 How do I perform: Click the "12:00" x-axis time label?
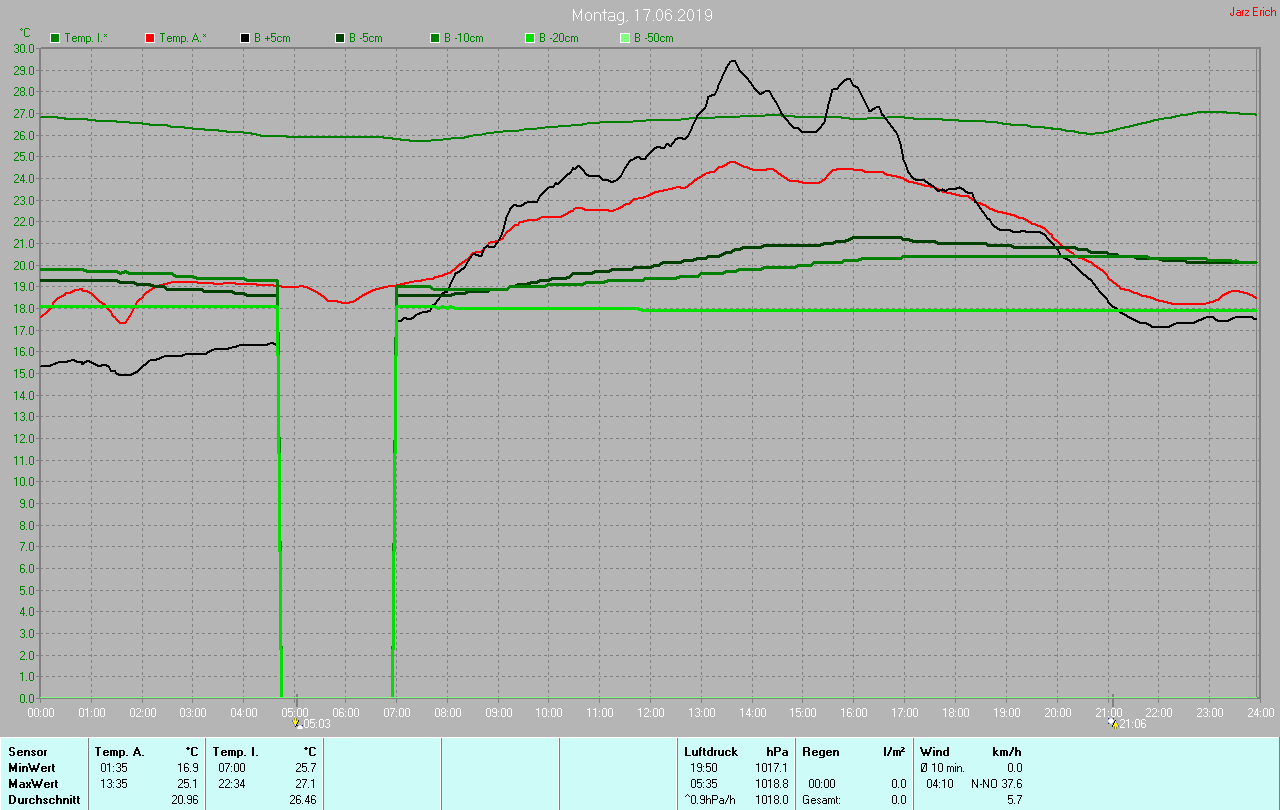point(651,713)
